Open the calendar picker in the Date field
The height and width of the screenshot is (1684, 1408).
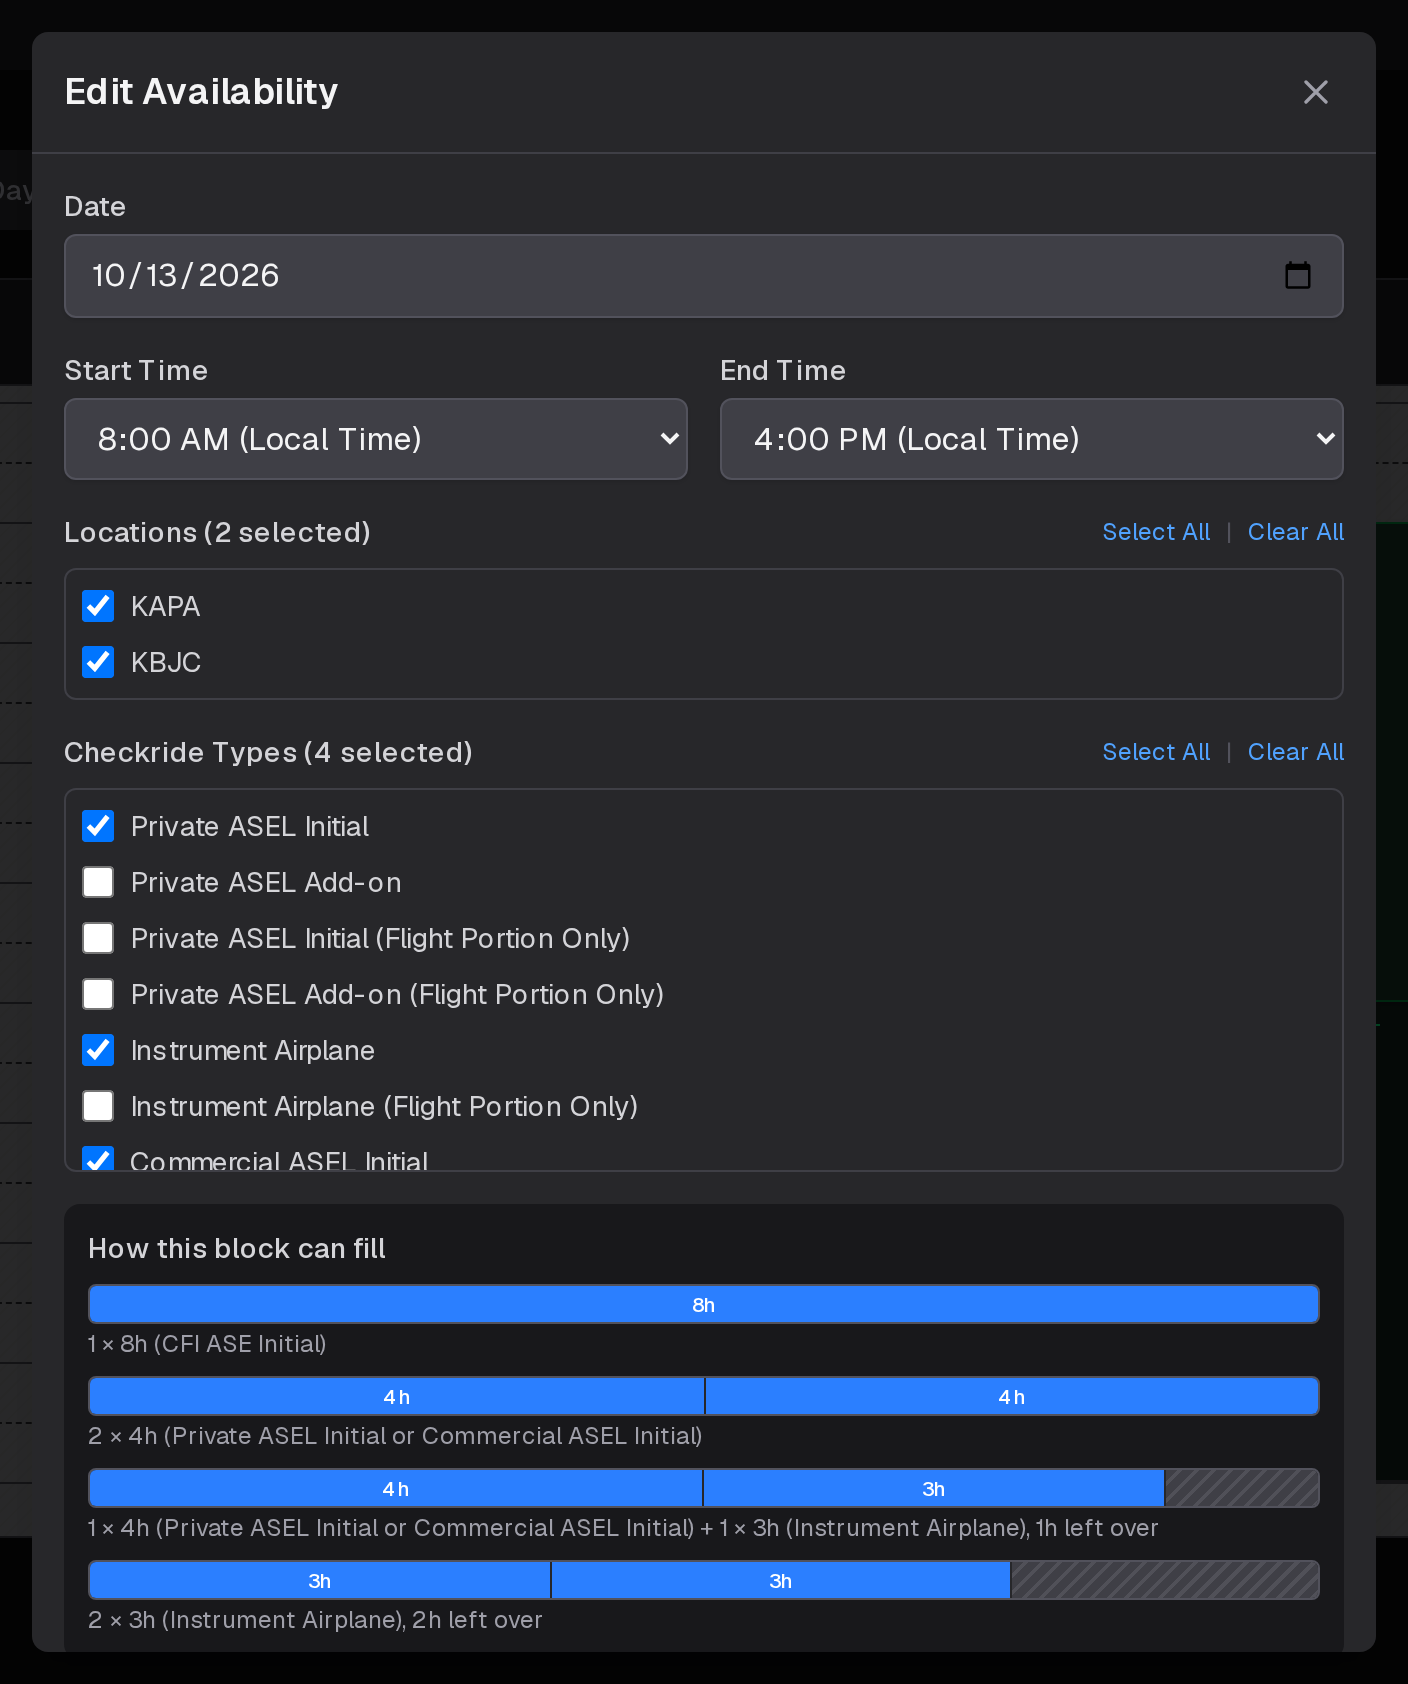tap(1297, 275)
